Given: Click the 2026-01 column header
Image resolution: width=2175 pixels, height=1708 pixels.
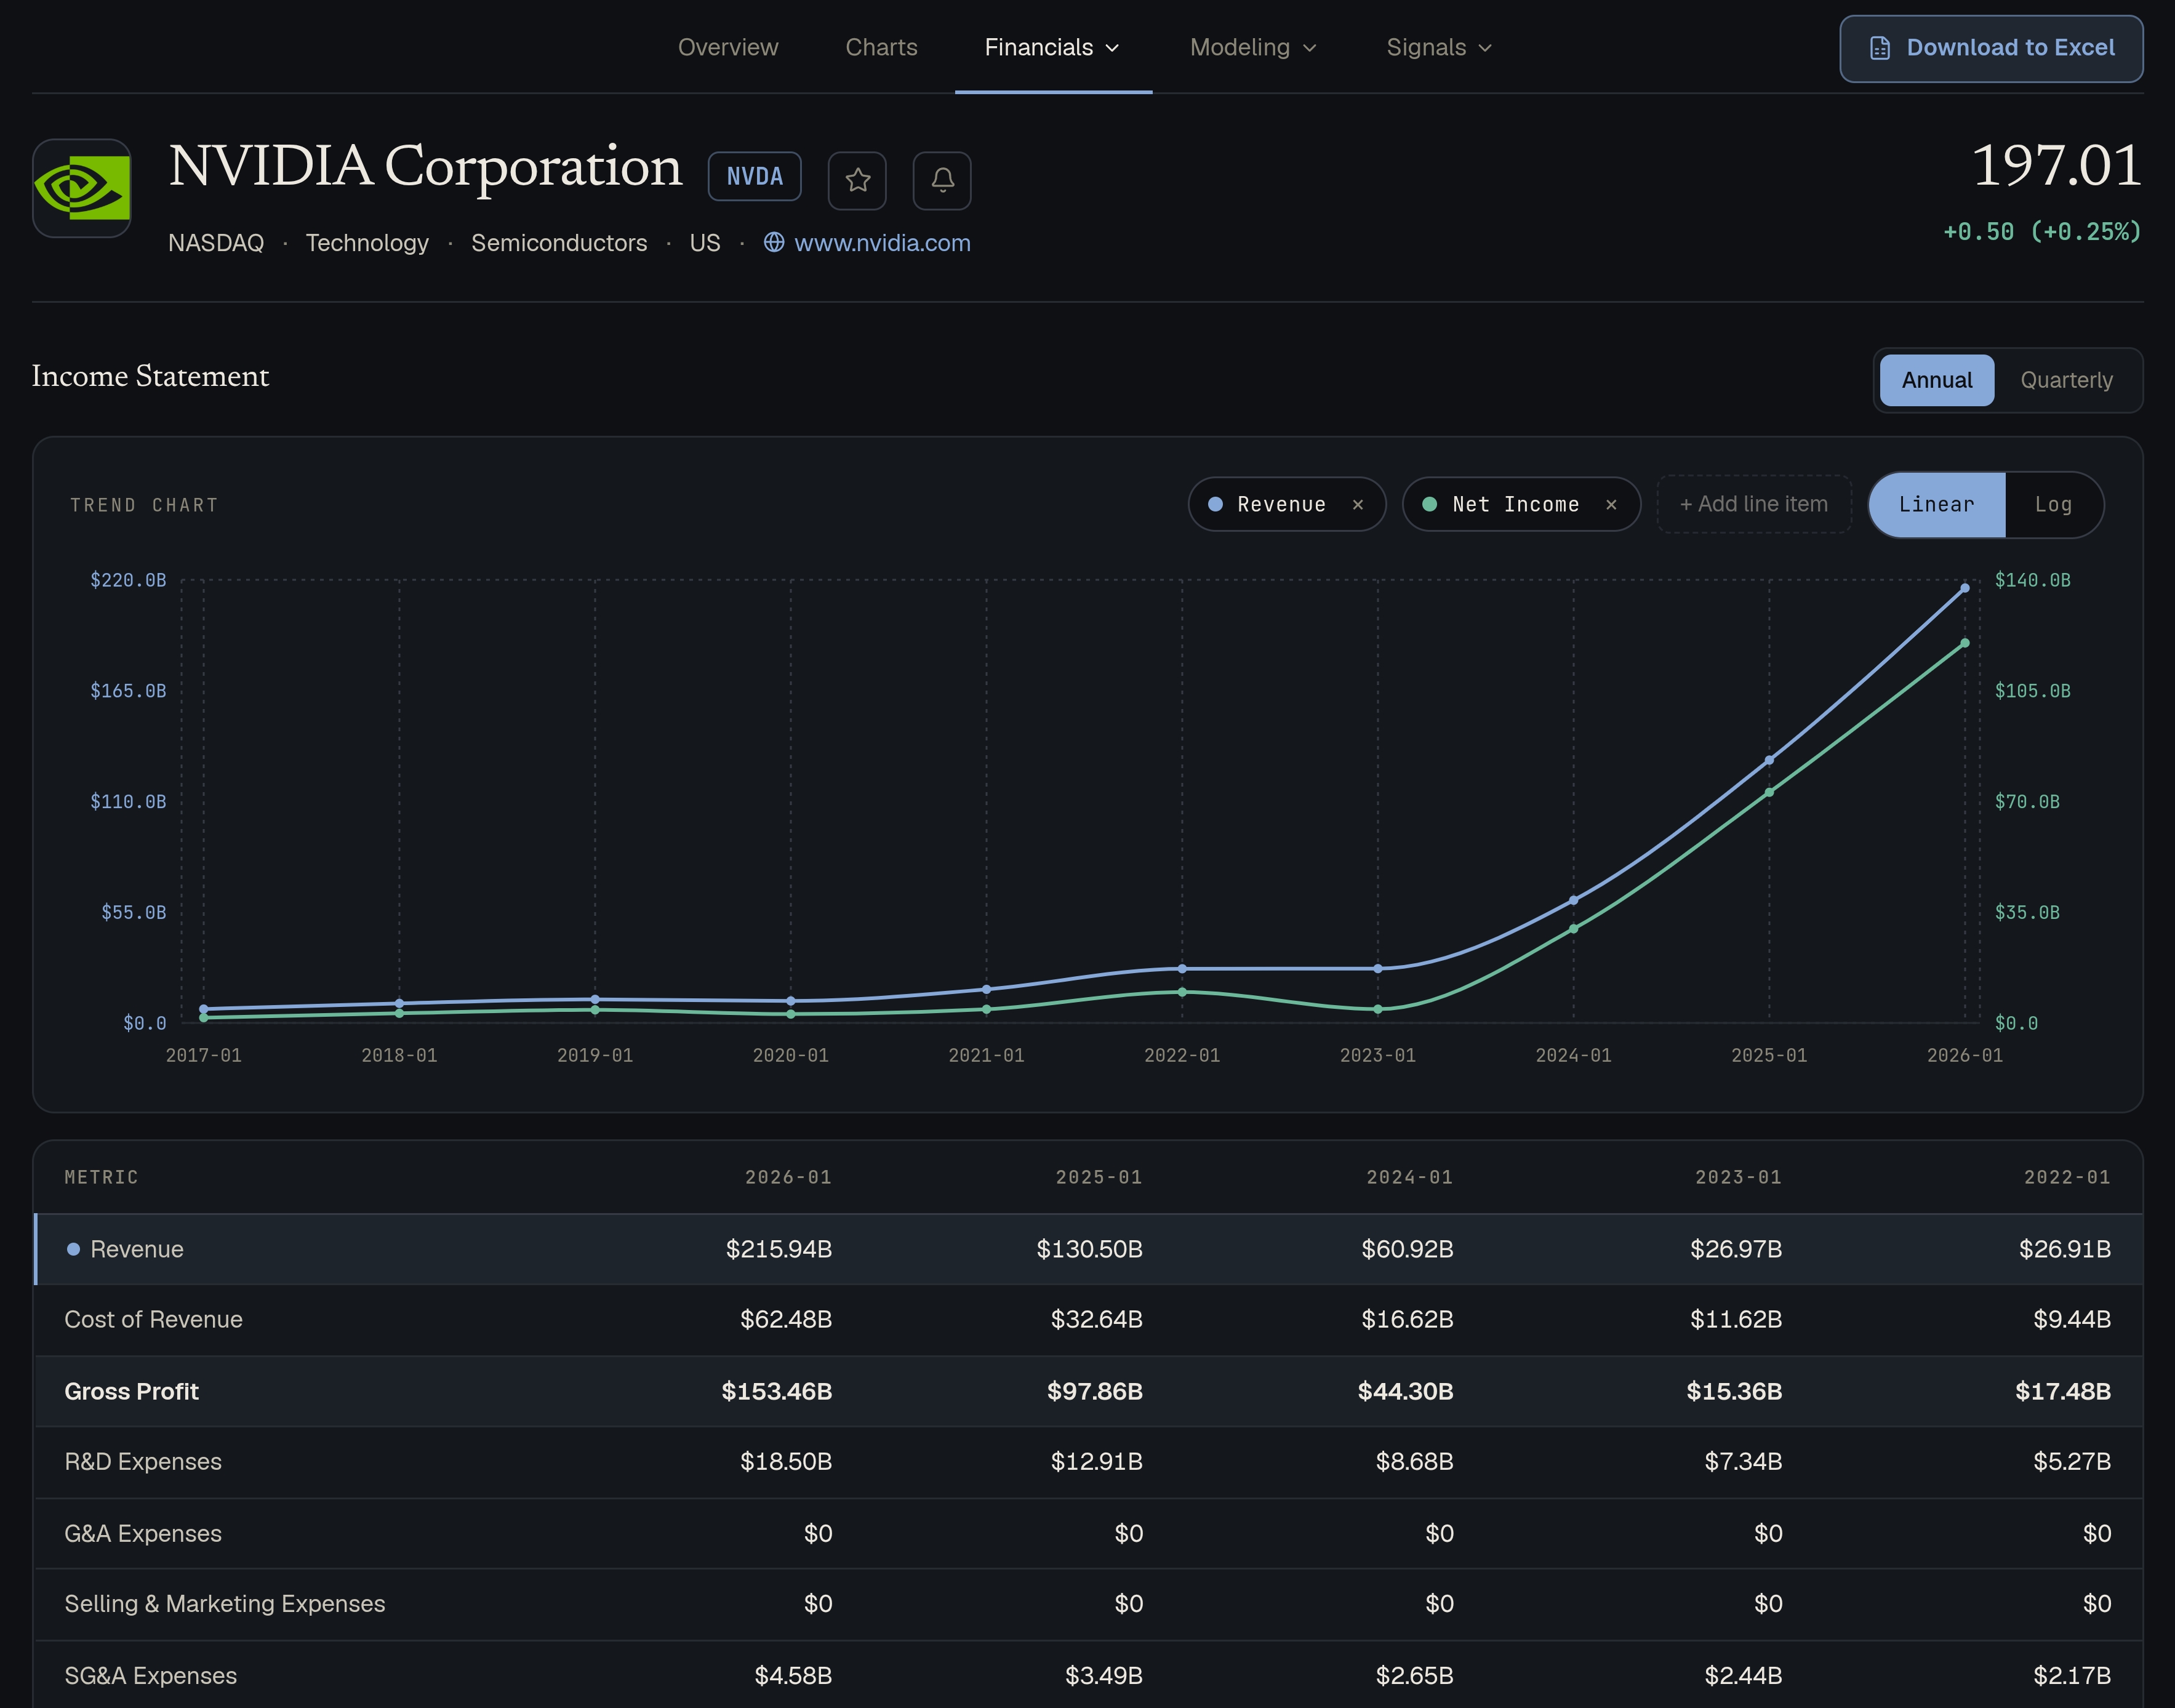Looking at the screenshot, I should click(788, 1177).
